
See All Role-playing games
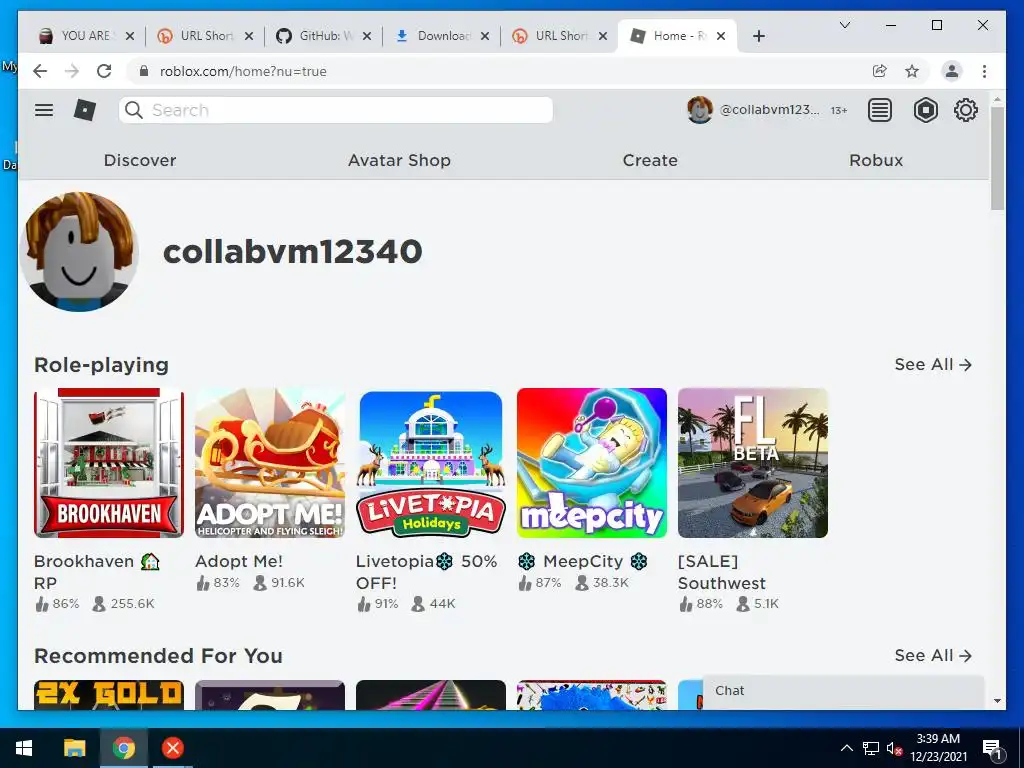point(933,364)
